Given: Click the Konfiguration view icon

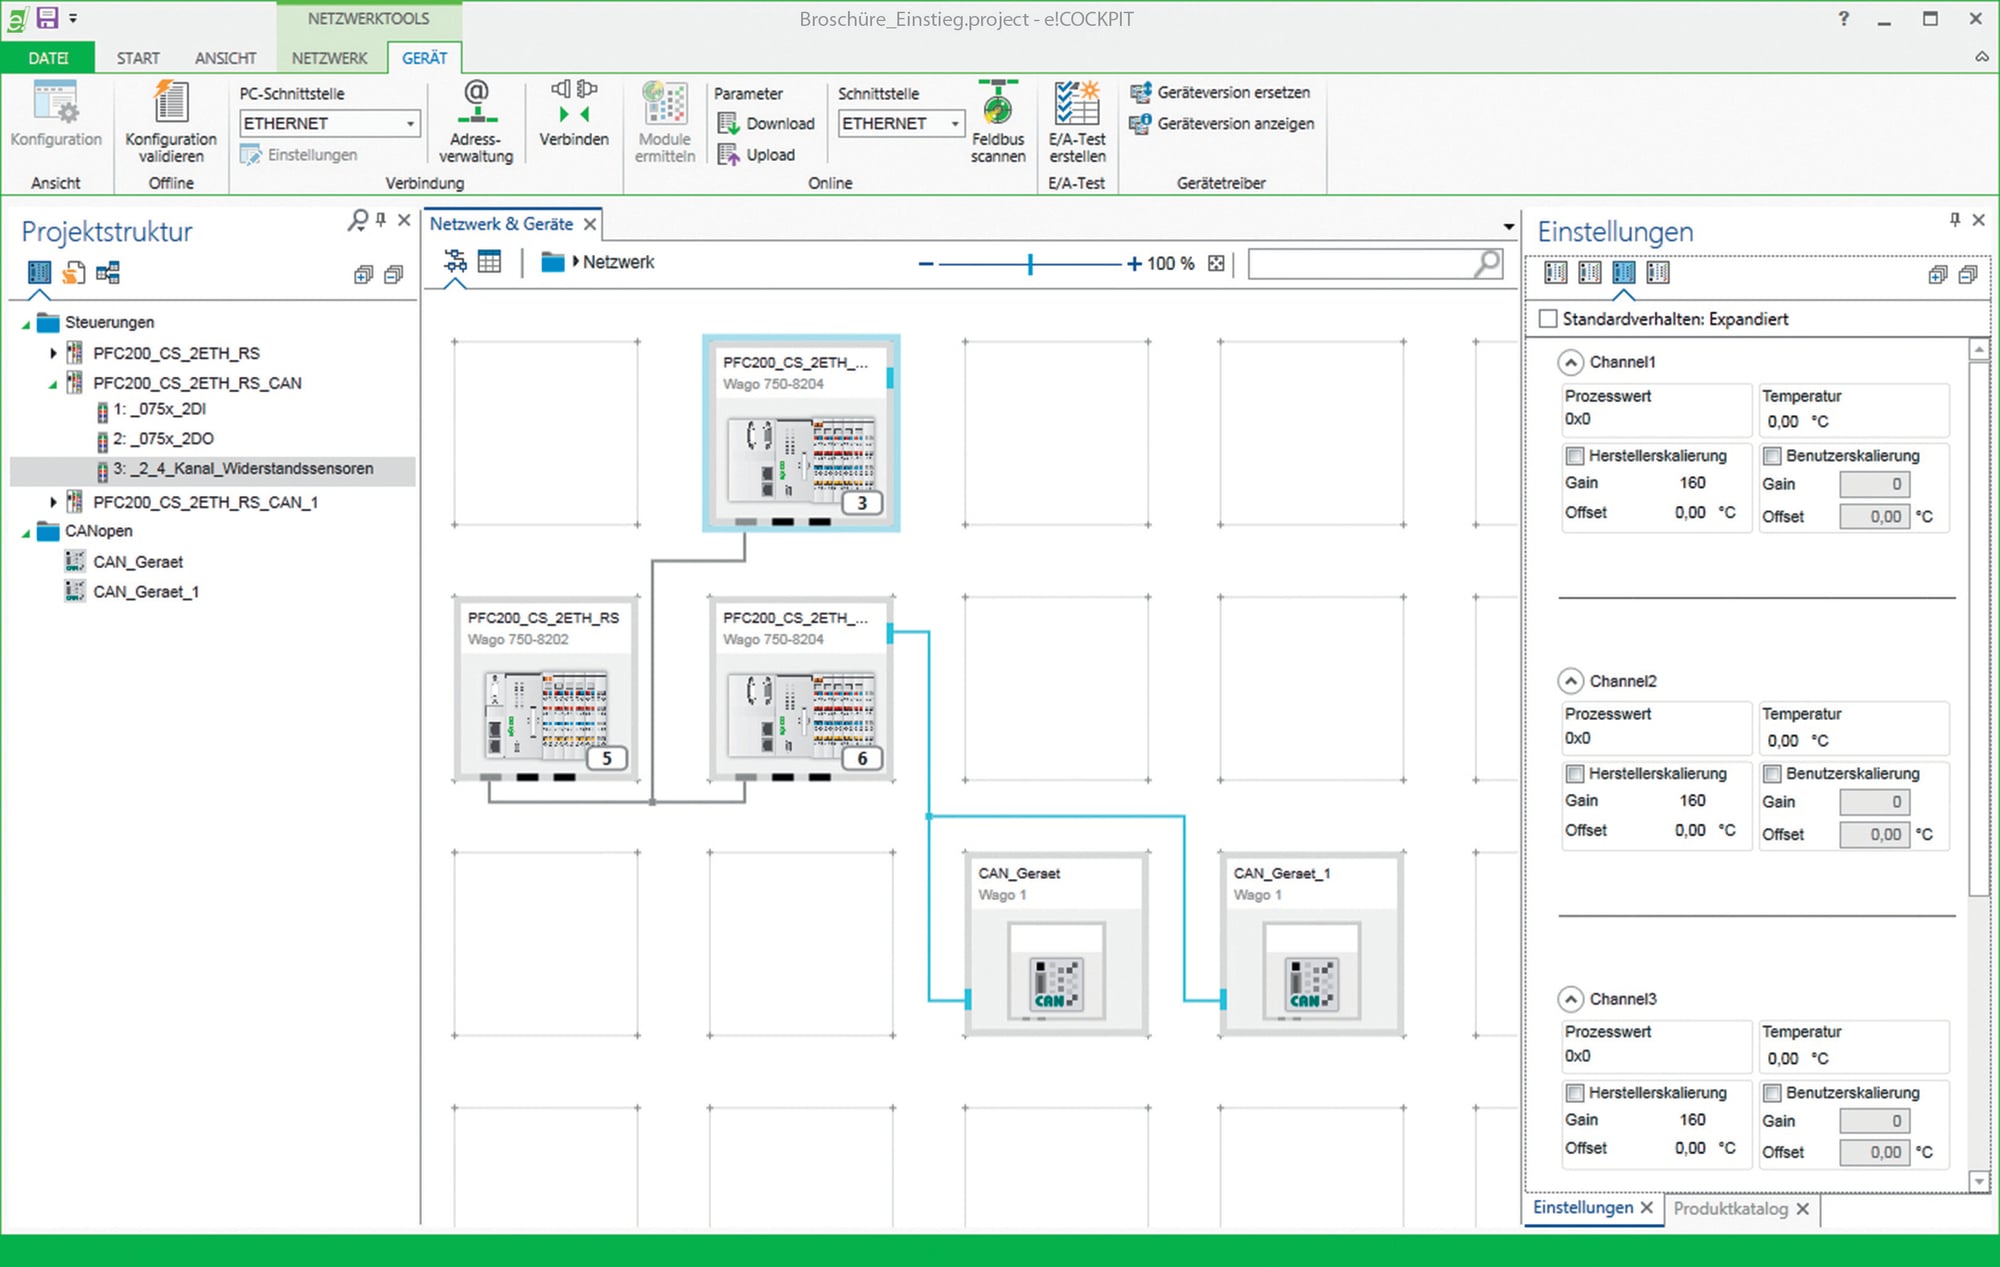Looking at the screenshot, I should pyautogui.click(x=55, y=103).
